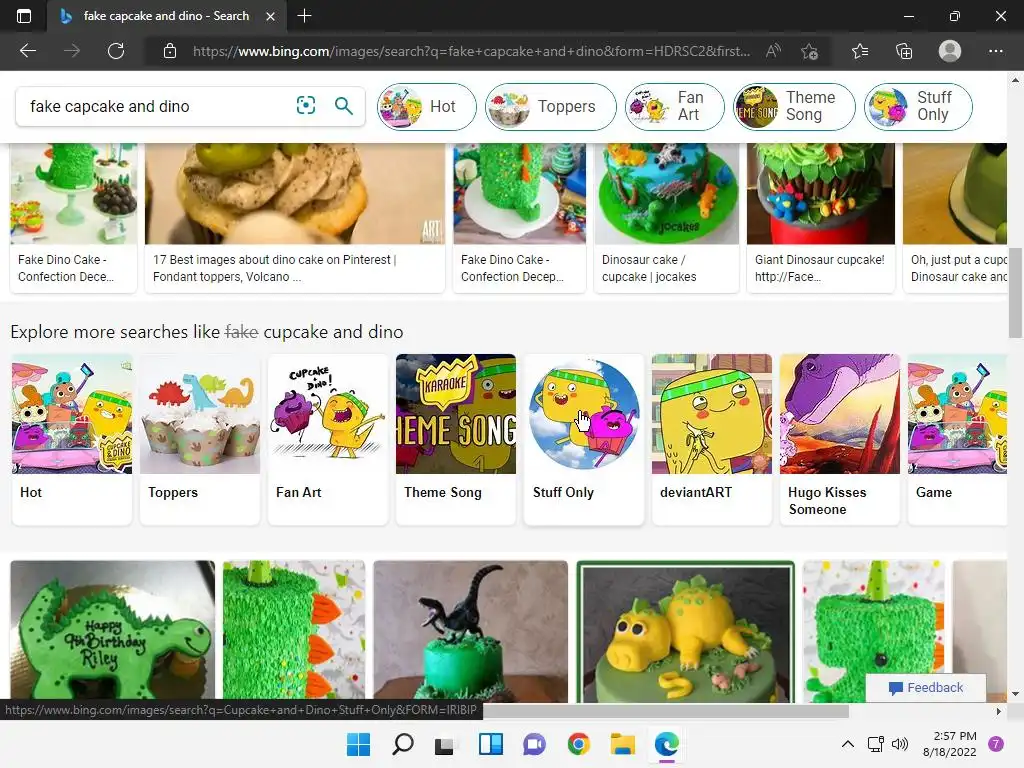Open Stuff Only related search card
The image size is (1024, 768).
pos(584,439)
